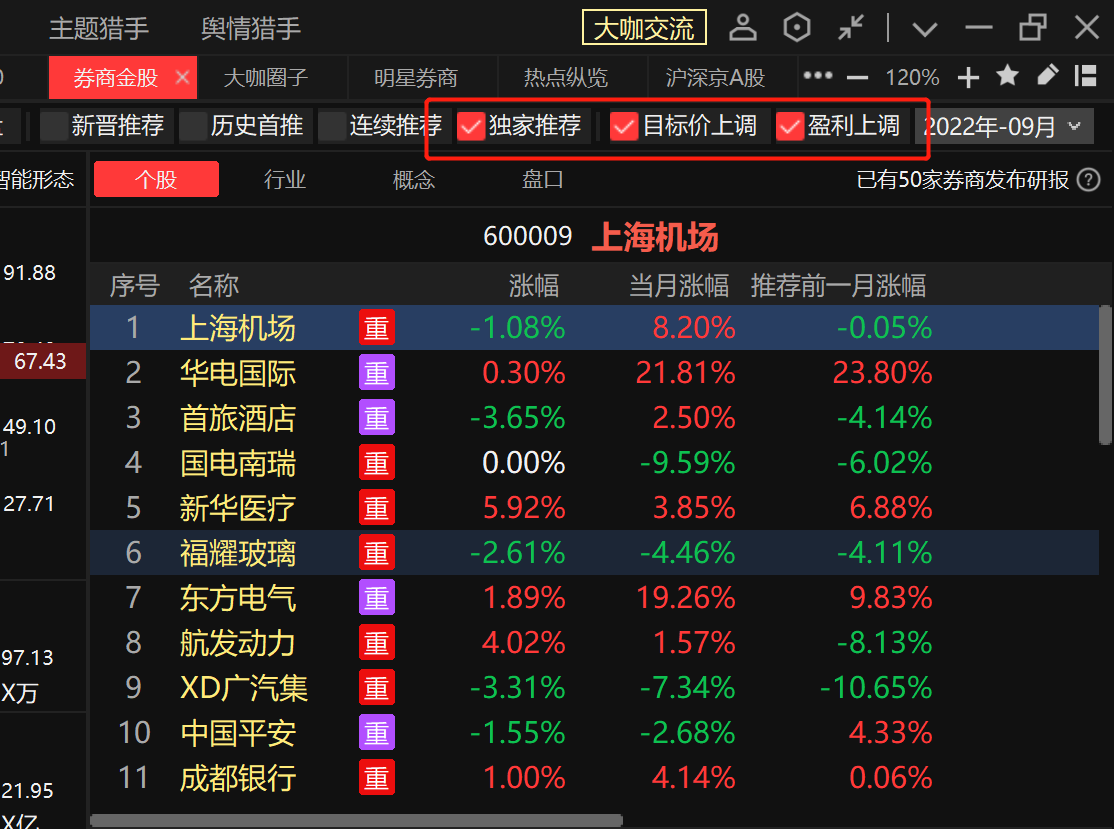Viewport: 1114px width, 829px height.
Task: Click the red 重 badge for 新华医疗
Action: pyautogui.click(x=377, y=508)
